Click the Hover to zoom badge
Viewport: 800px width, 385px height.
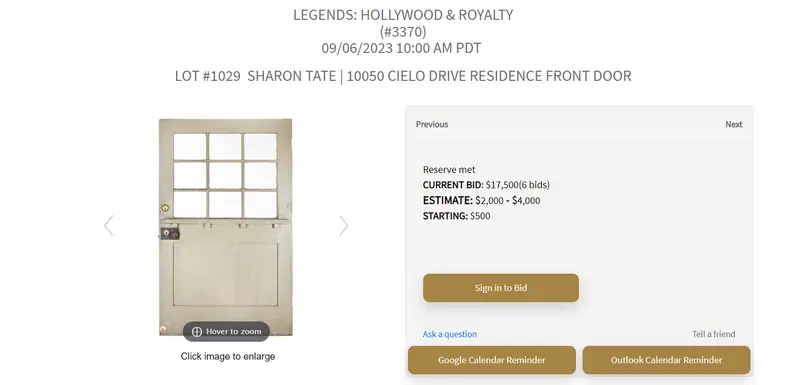click(x=227, y=331)
